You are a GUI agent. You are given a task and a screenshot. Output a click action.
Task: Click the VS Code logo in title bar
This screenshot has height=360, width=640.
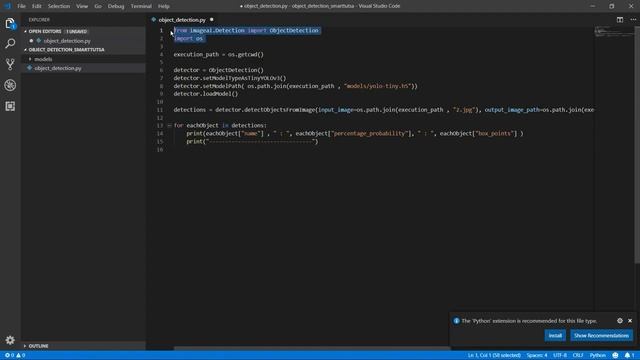(x=7, y=6)
